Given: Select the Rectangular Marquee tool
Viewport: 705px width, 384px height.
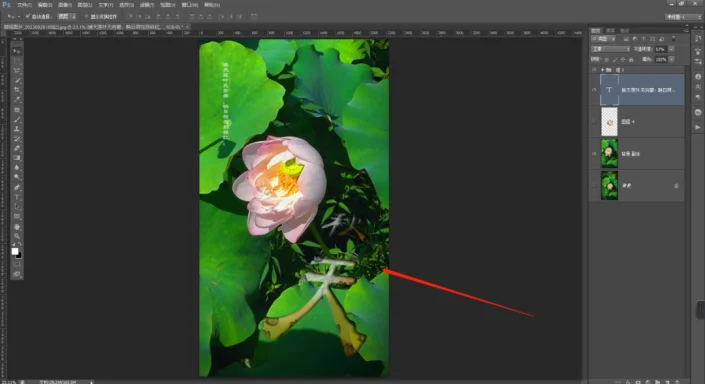Looking at the screenshot, I should (x=17, y=61).
